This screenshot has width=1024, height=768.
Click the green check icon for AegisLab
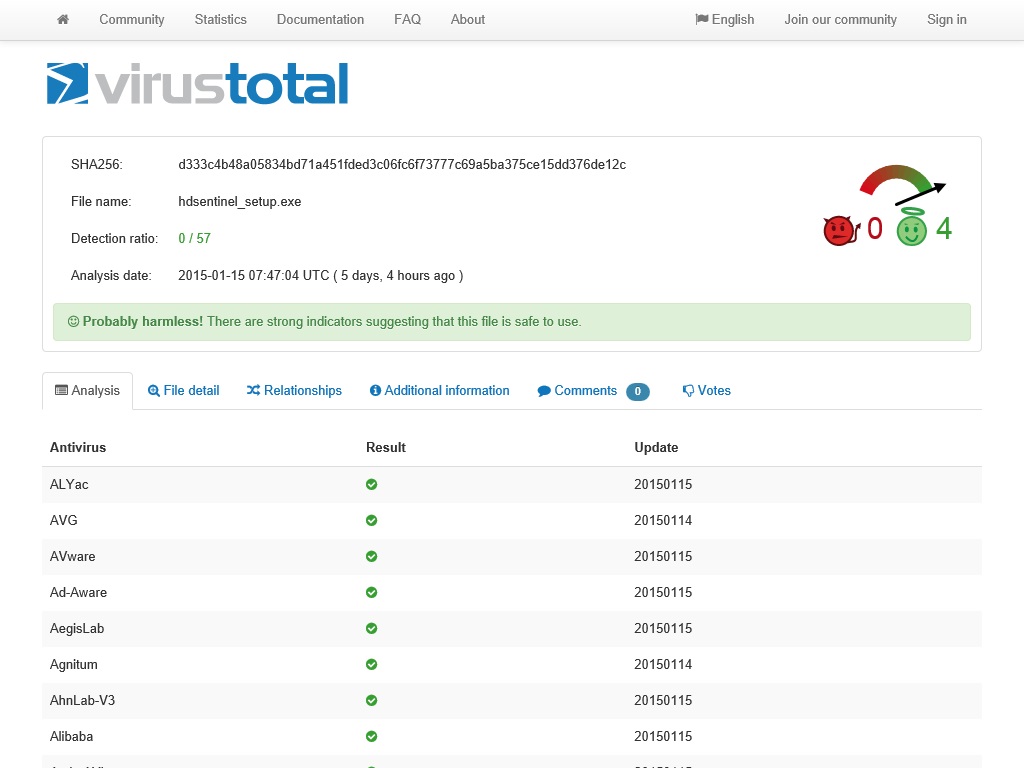[372, 628]
